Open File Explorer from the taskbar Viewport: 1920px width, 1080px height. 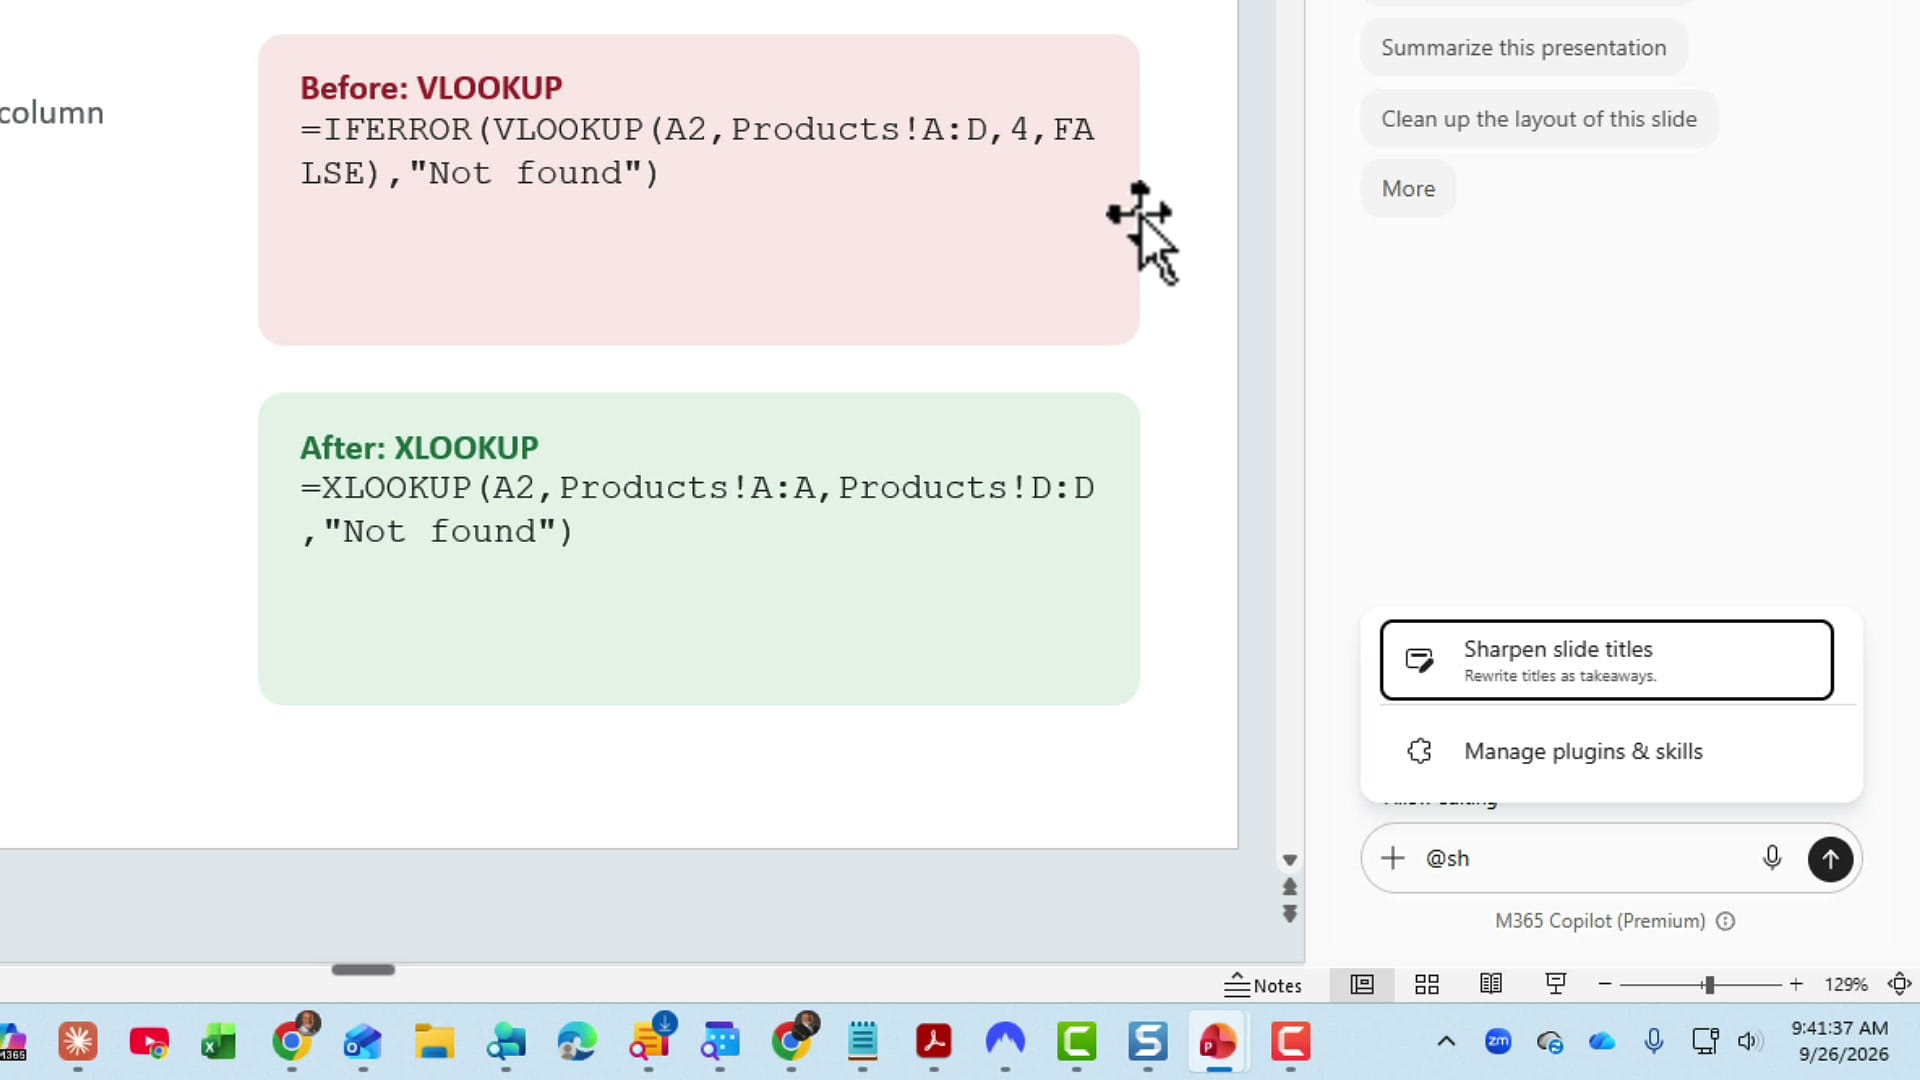434,1043
